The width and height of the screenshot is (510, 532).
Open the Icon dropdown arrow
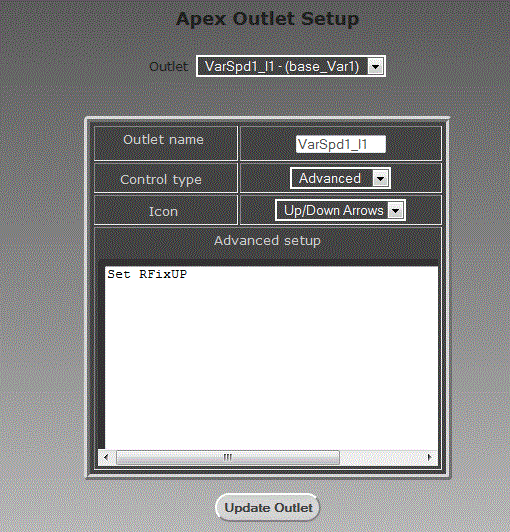(395, 210)
